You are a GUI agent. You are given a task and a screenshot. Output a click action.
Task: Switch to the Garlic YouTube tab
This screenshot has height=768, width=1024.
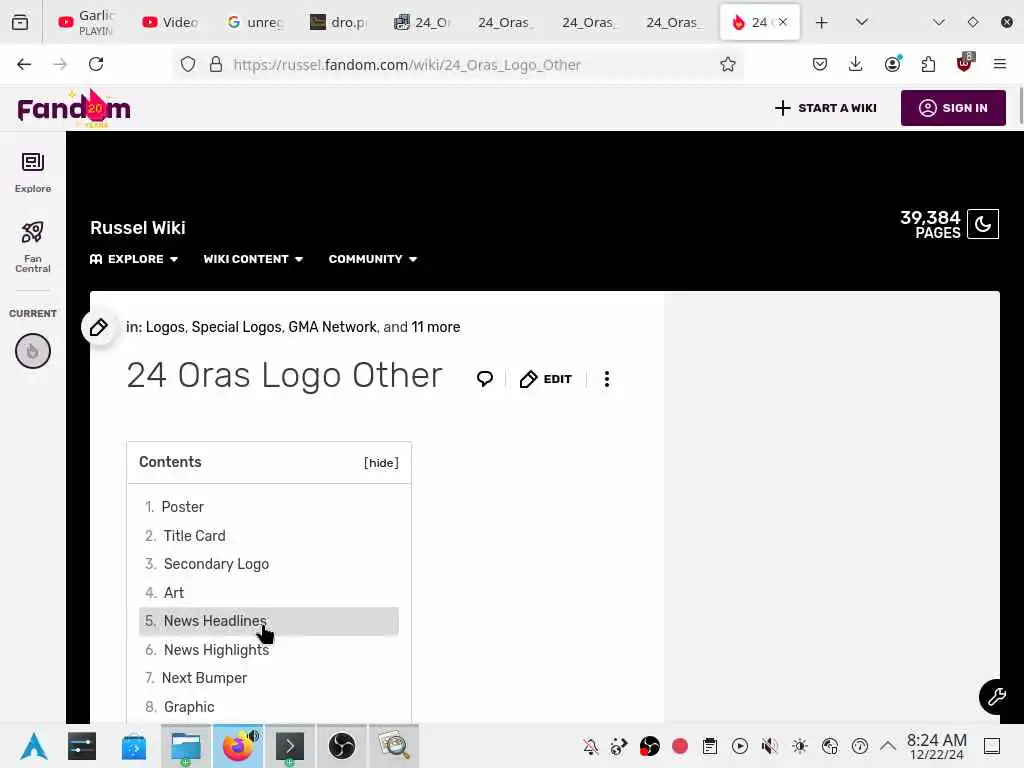(86, 22)
